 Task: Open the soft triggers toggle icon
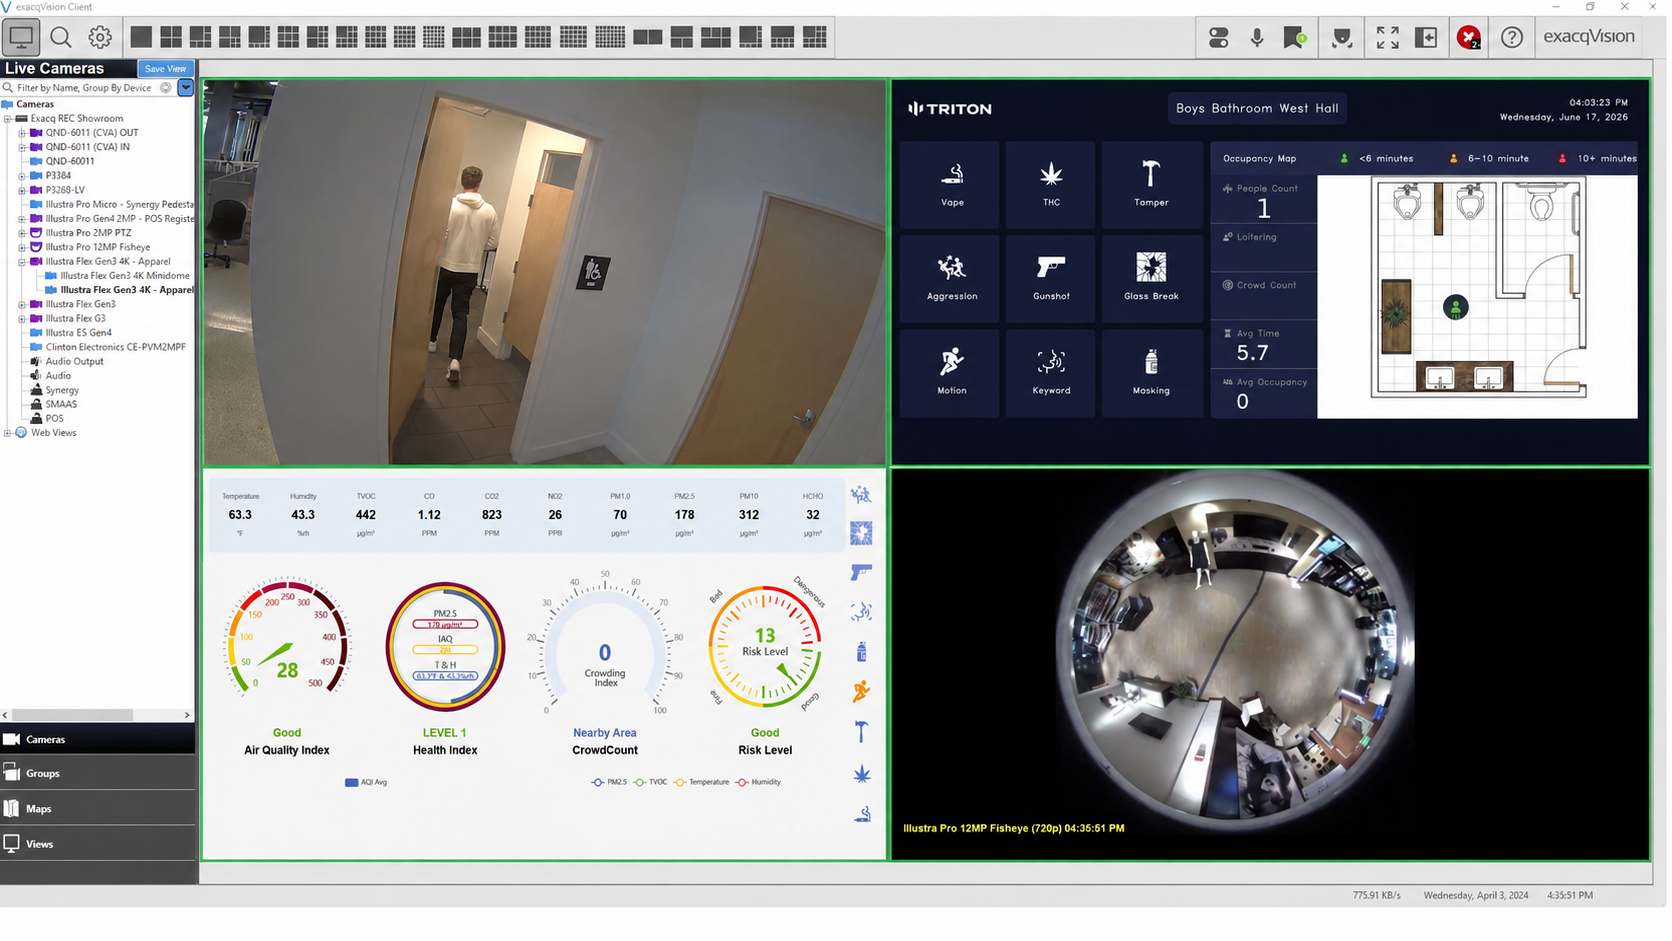1218,38
